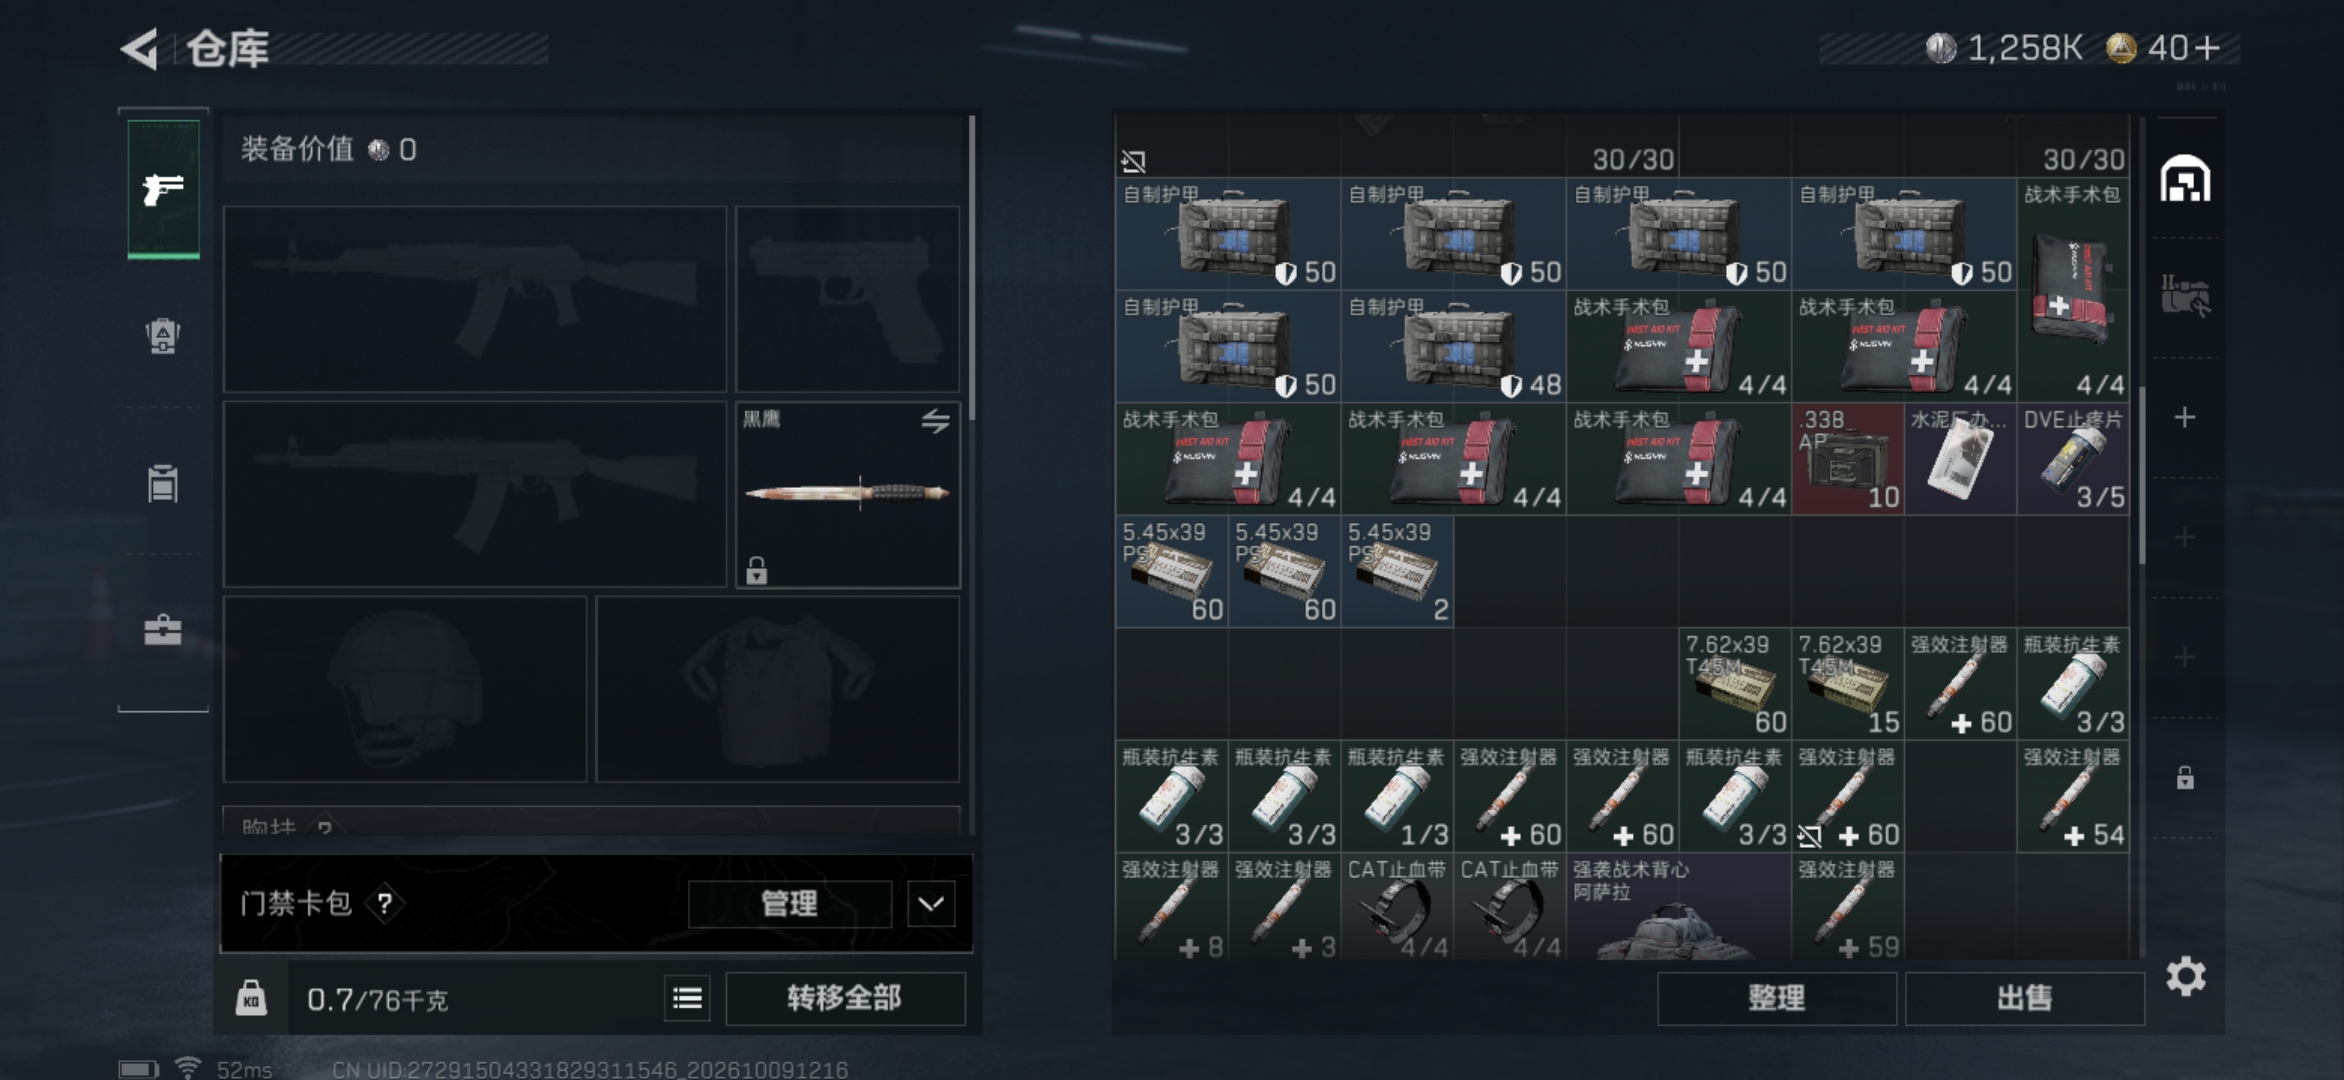Select the 黑鹰 knife in the melee slot
2344x1080 pixels.
click(x=848, y=494)
